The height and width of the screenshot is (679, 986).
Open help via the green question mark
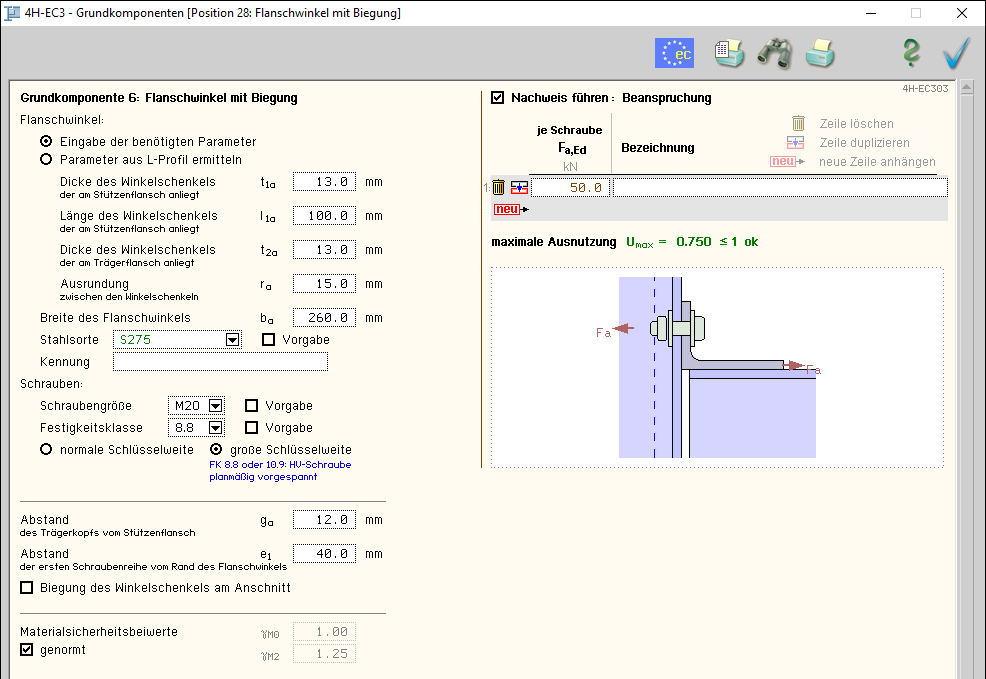tap(910, 53)
